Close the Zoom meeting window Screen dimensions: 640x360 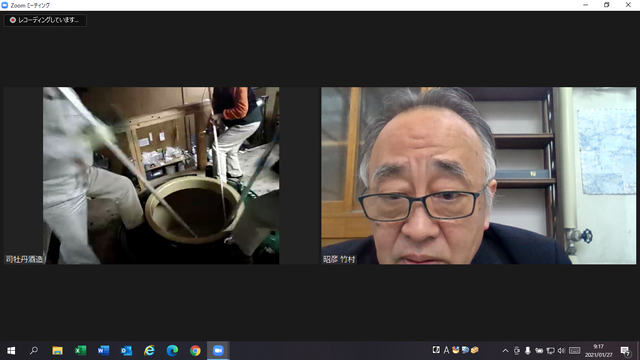628,5
